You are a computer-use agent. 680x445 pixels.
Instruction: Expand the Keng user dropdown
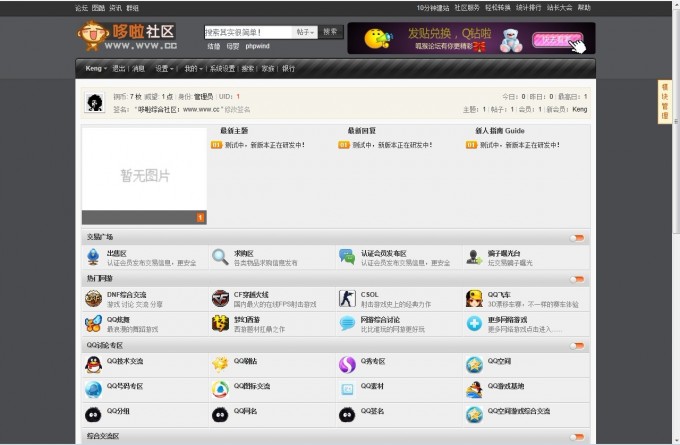(96, 69)
